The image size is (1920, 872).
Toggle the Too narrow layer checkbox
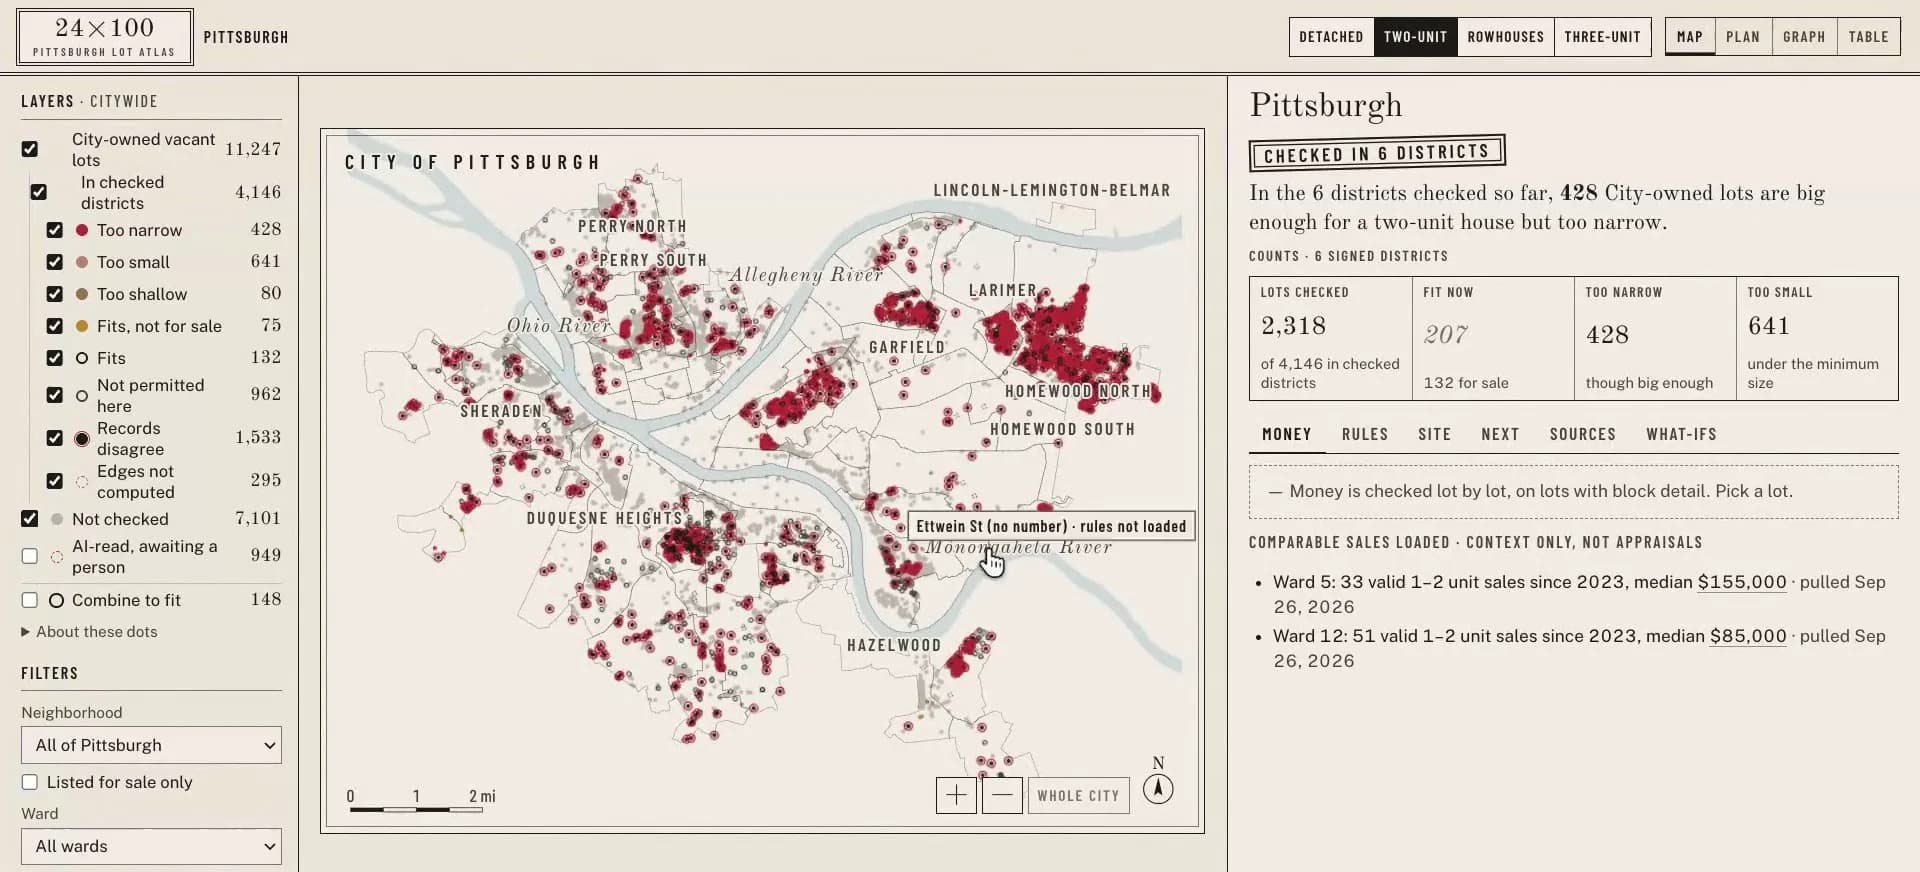(x=55, y=230)
